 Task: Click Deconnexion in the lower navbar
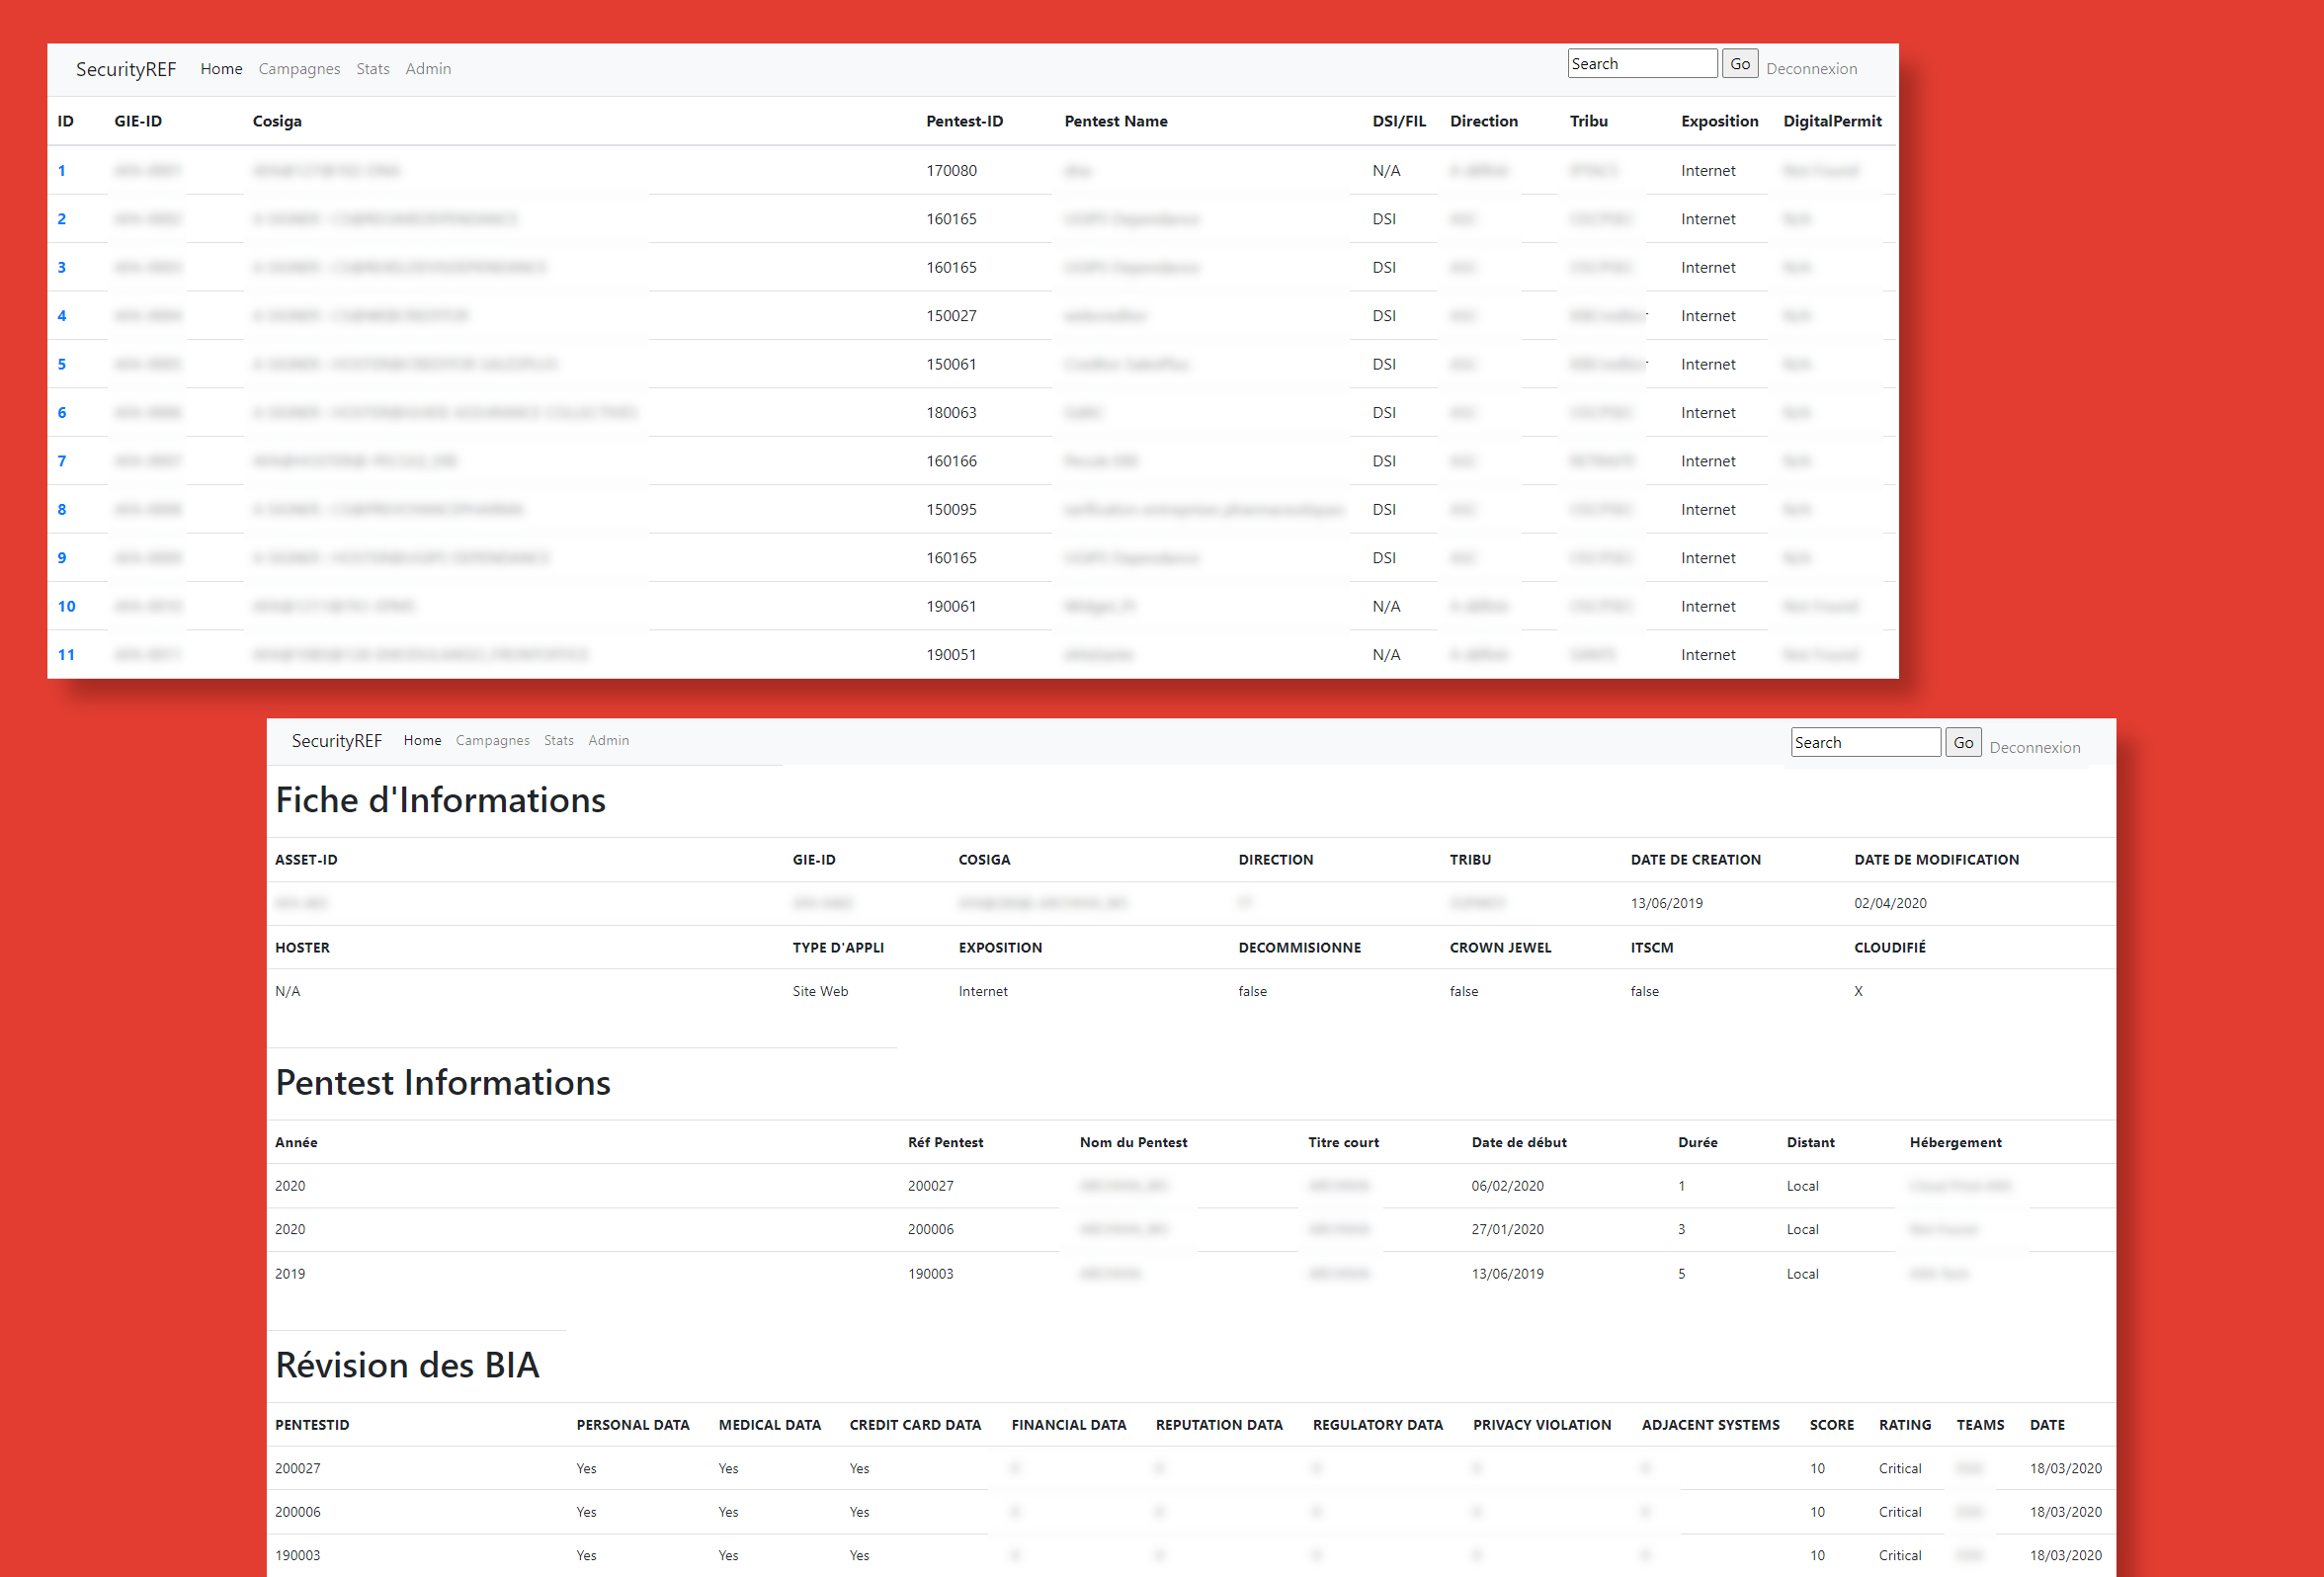click(2034, 748)
